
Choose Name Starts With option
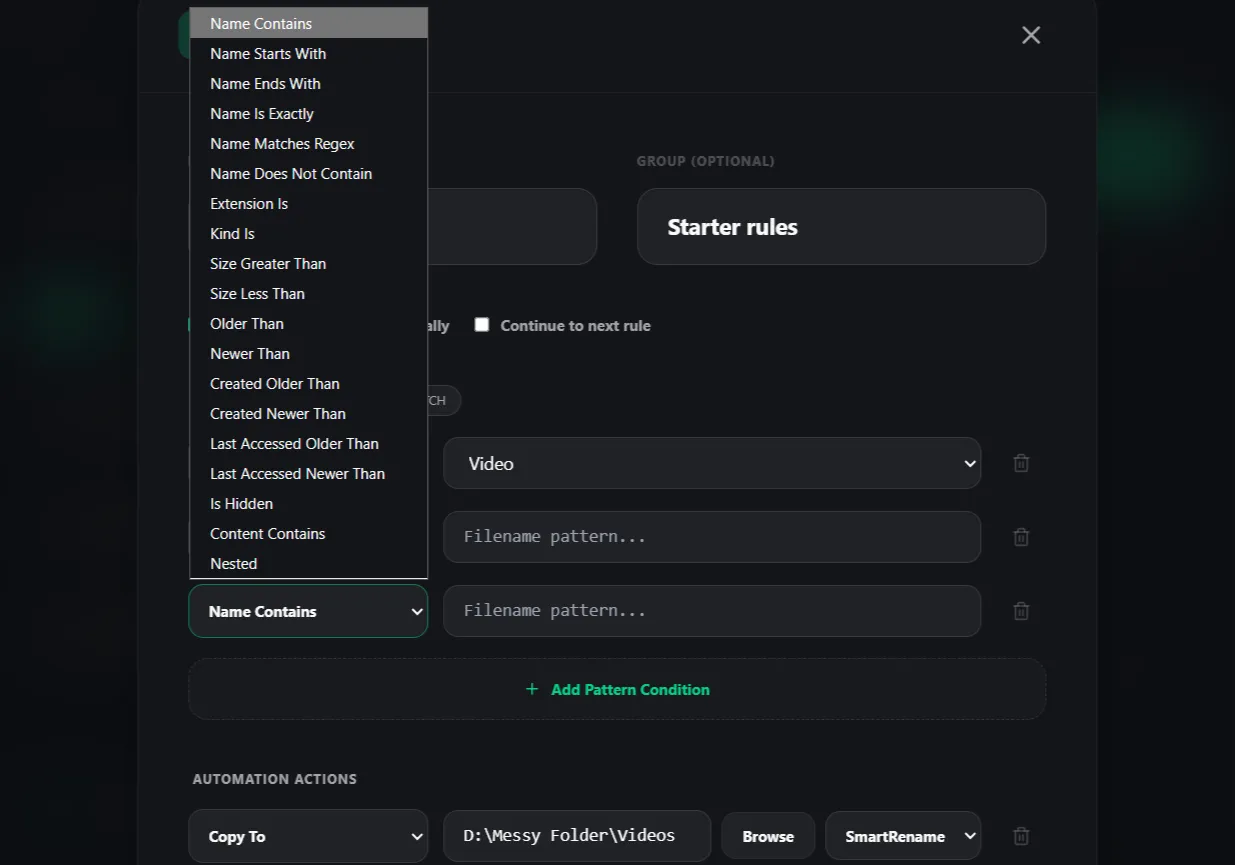[x=308, y=53]
